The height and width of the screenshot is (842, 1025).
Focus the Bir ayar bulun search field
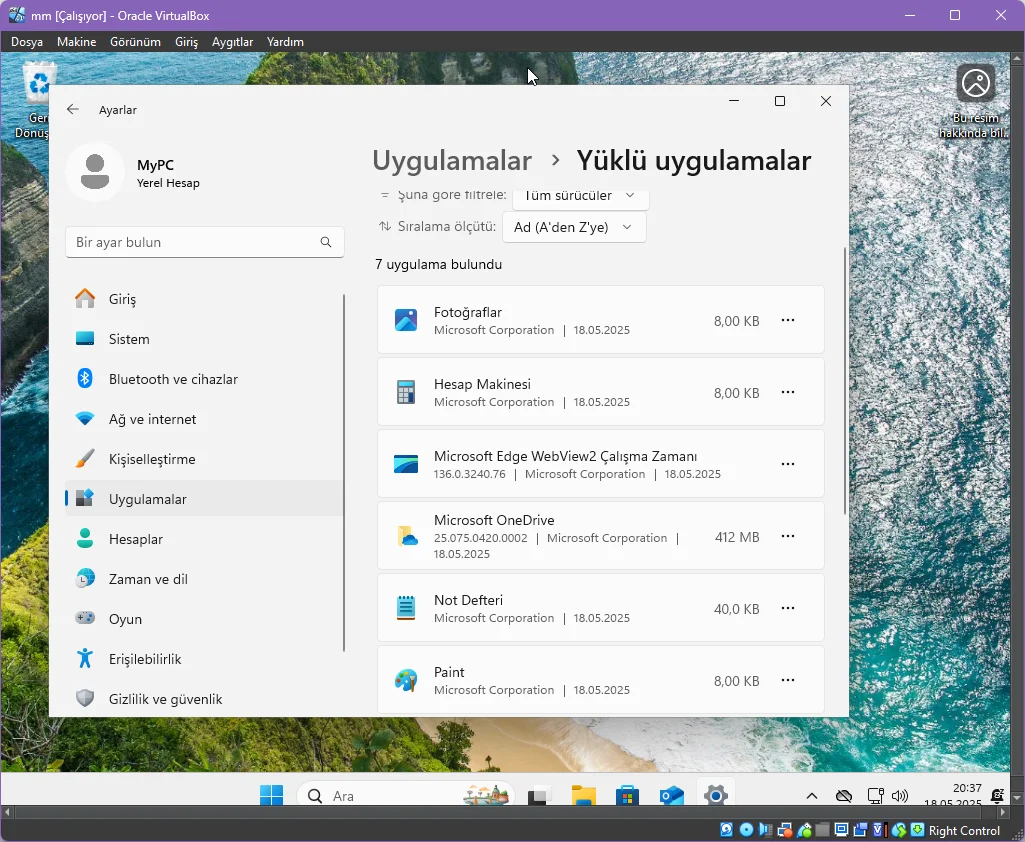pyautogui.click(x=205, y=242)
